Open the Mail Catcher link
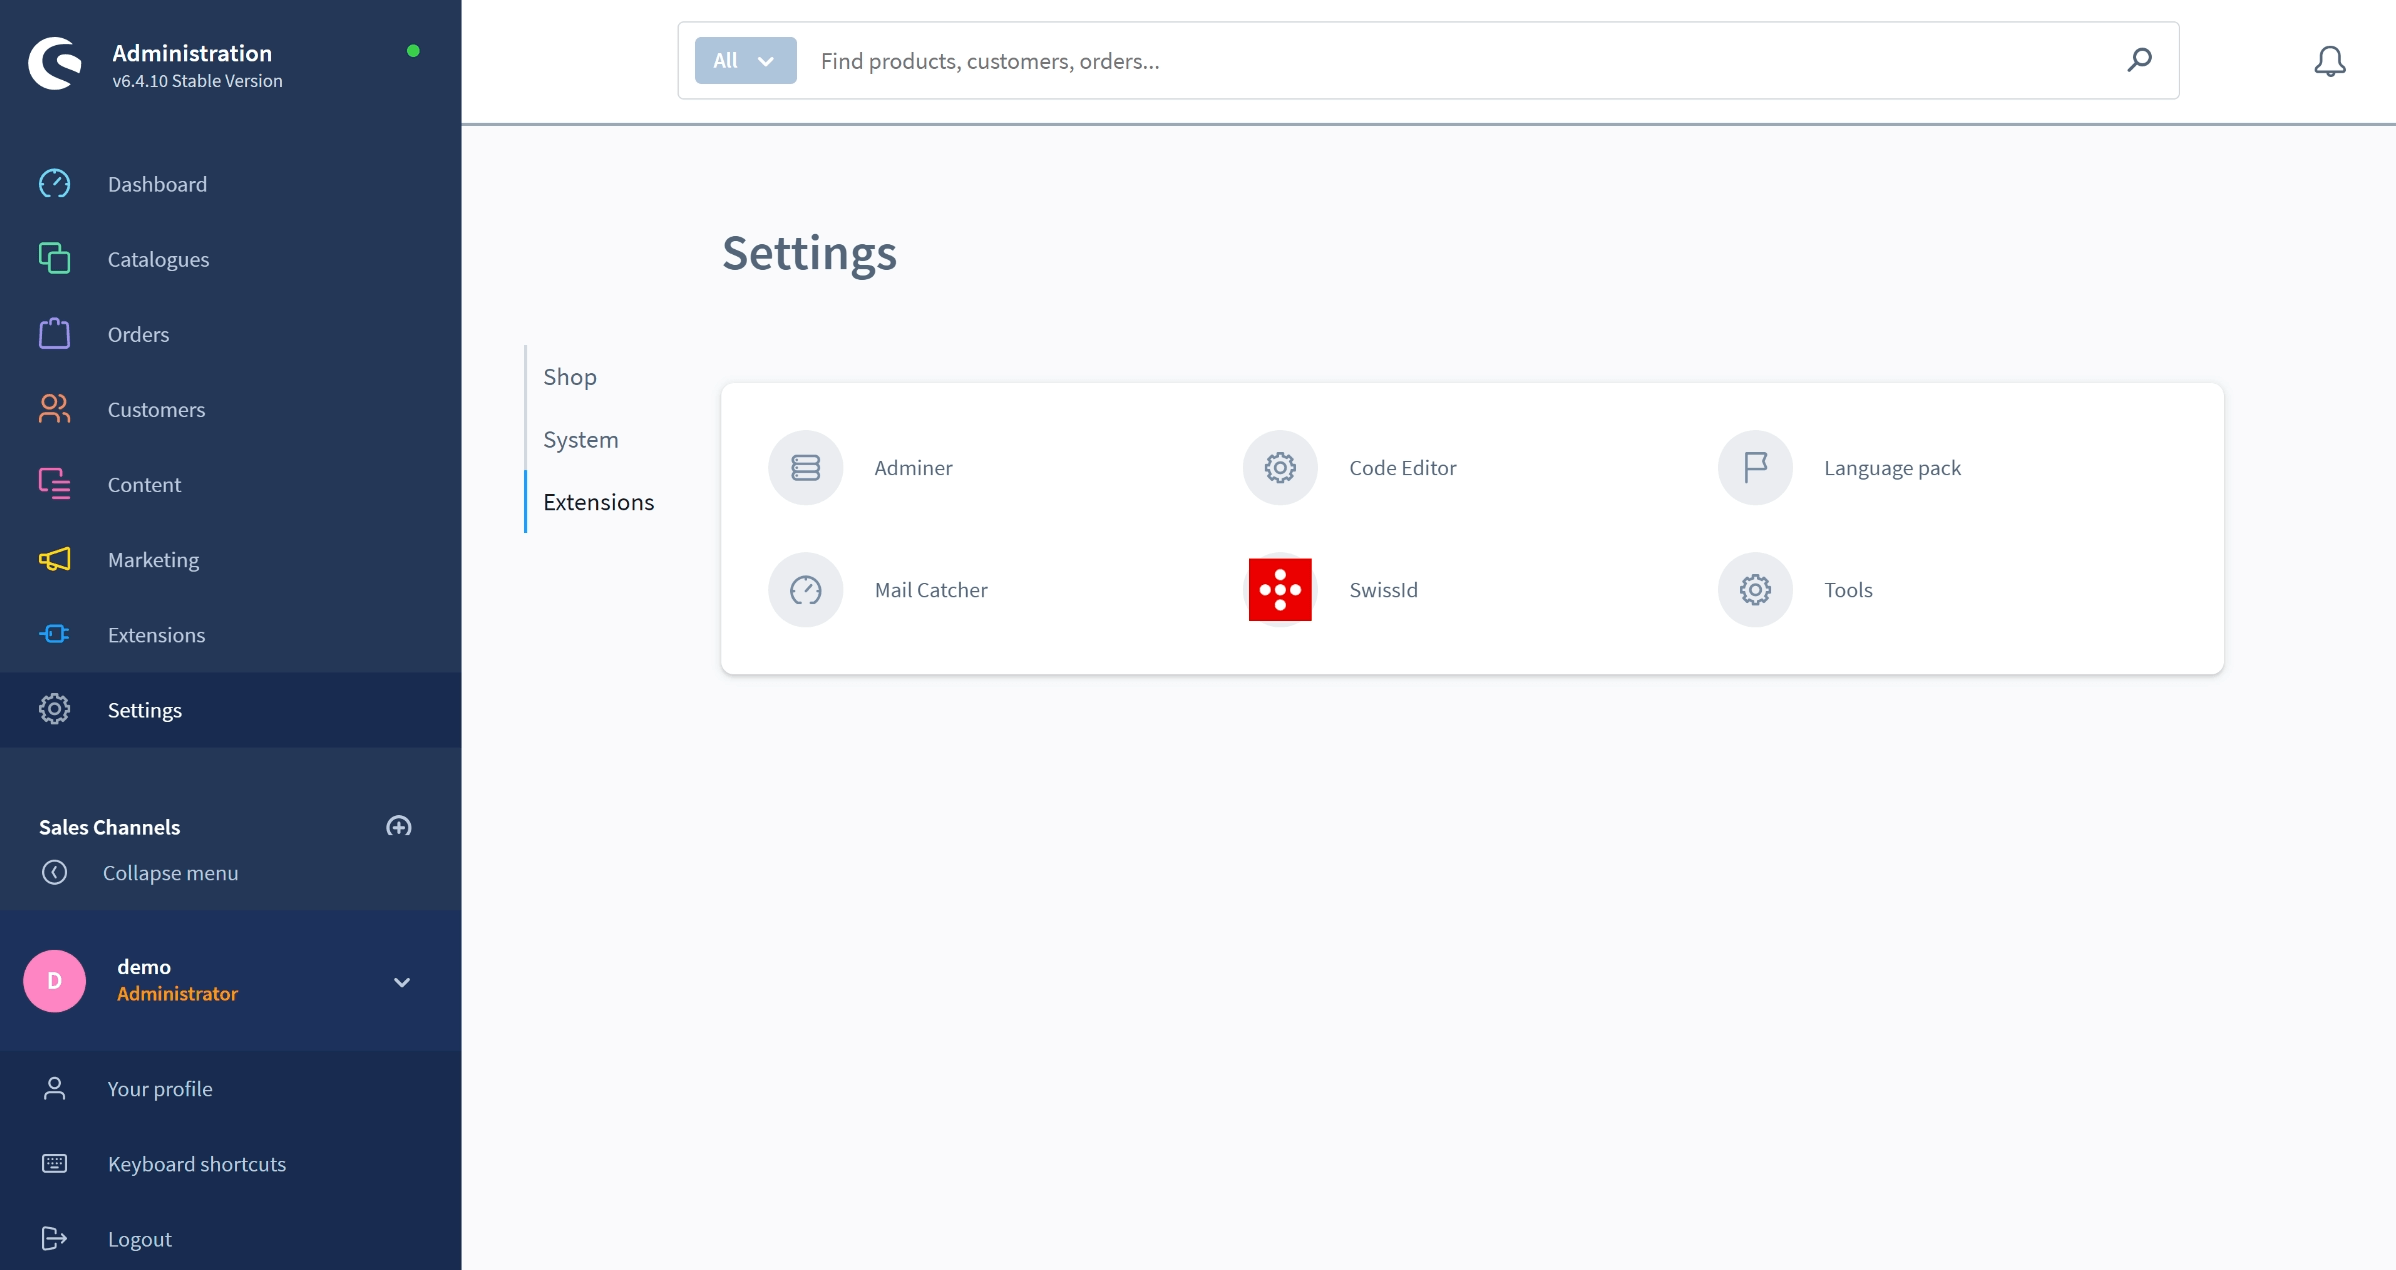 pos(931,590)
